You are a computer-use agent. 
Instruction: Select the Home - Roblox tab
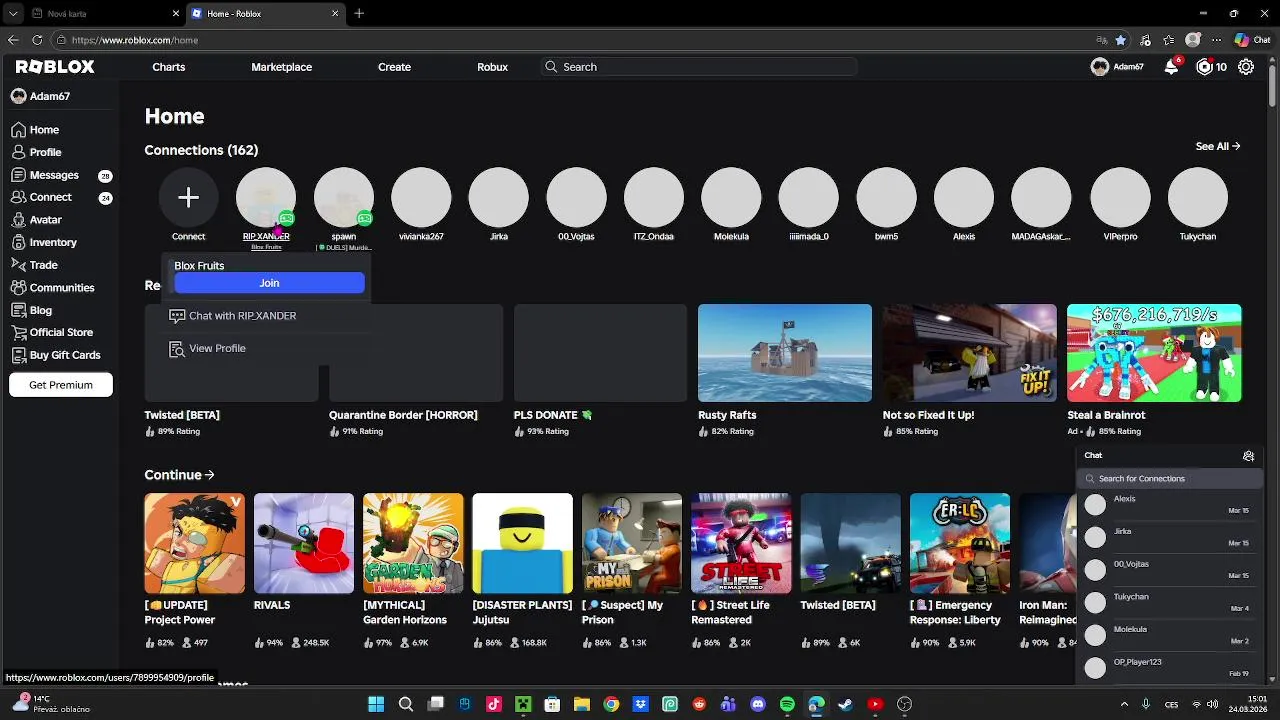click(x=265, y=13)
